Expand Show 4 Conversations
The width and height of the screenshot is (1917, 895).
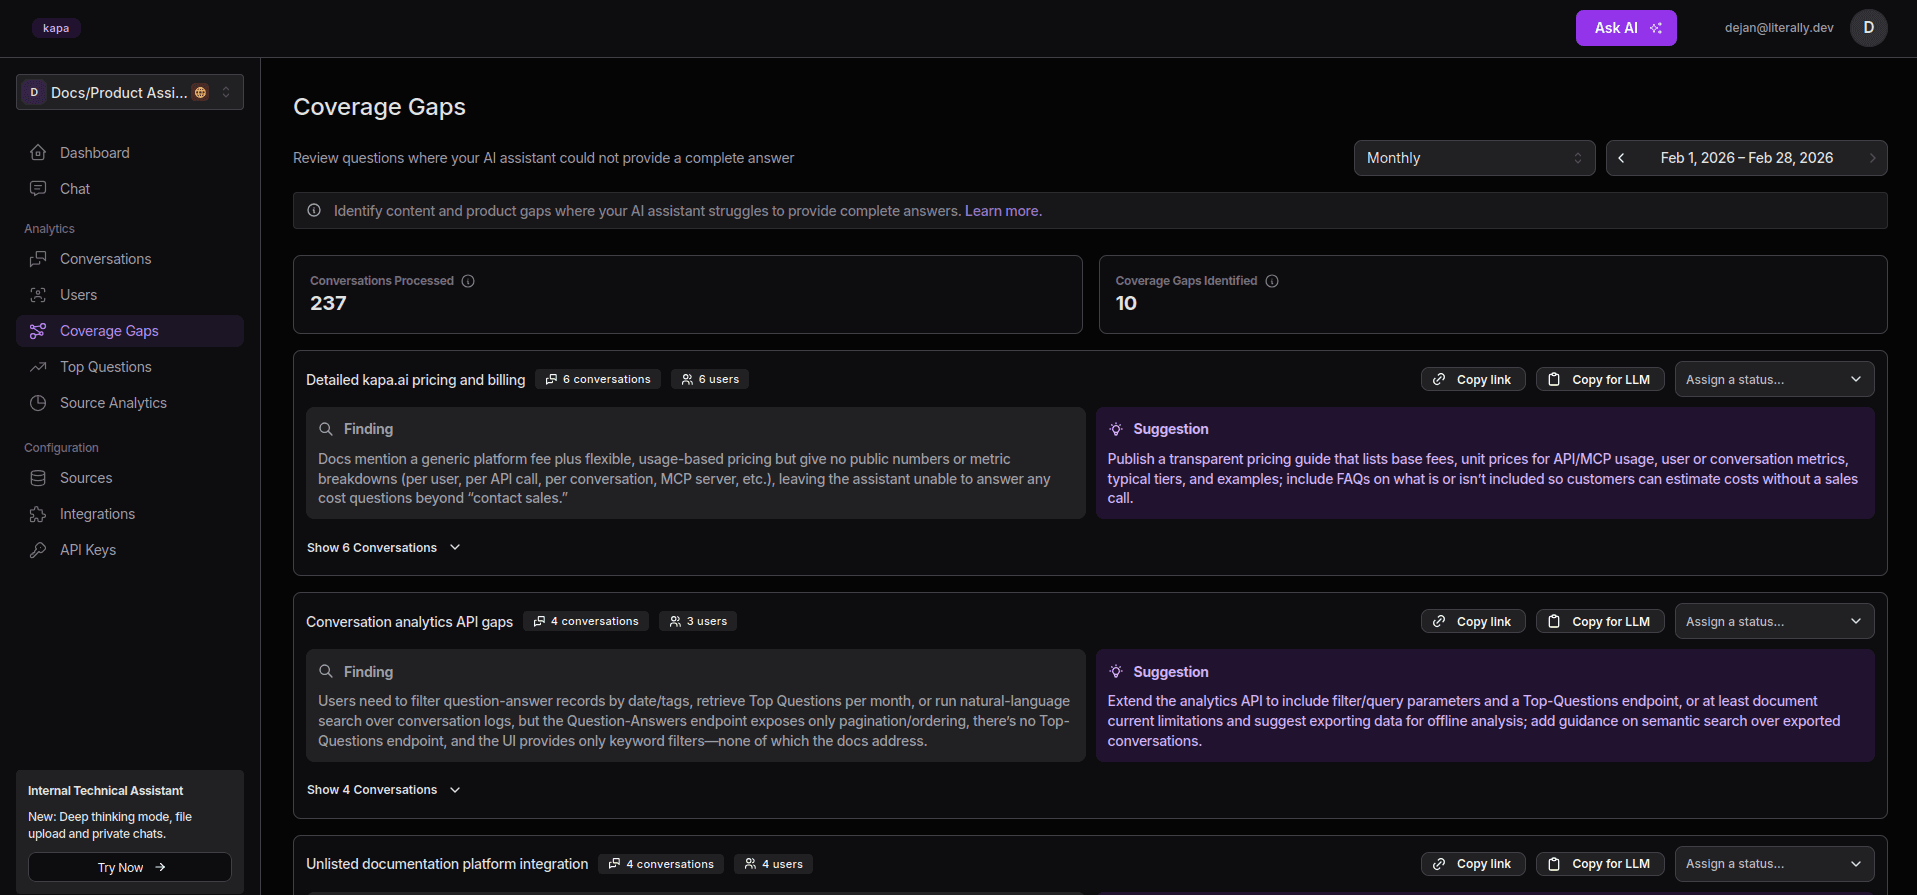384,790
